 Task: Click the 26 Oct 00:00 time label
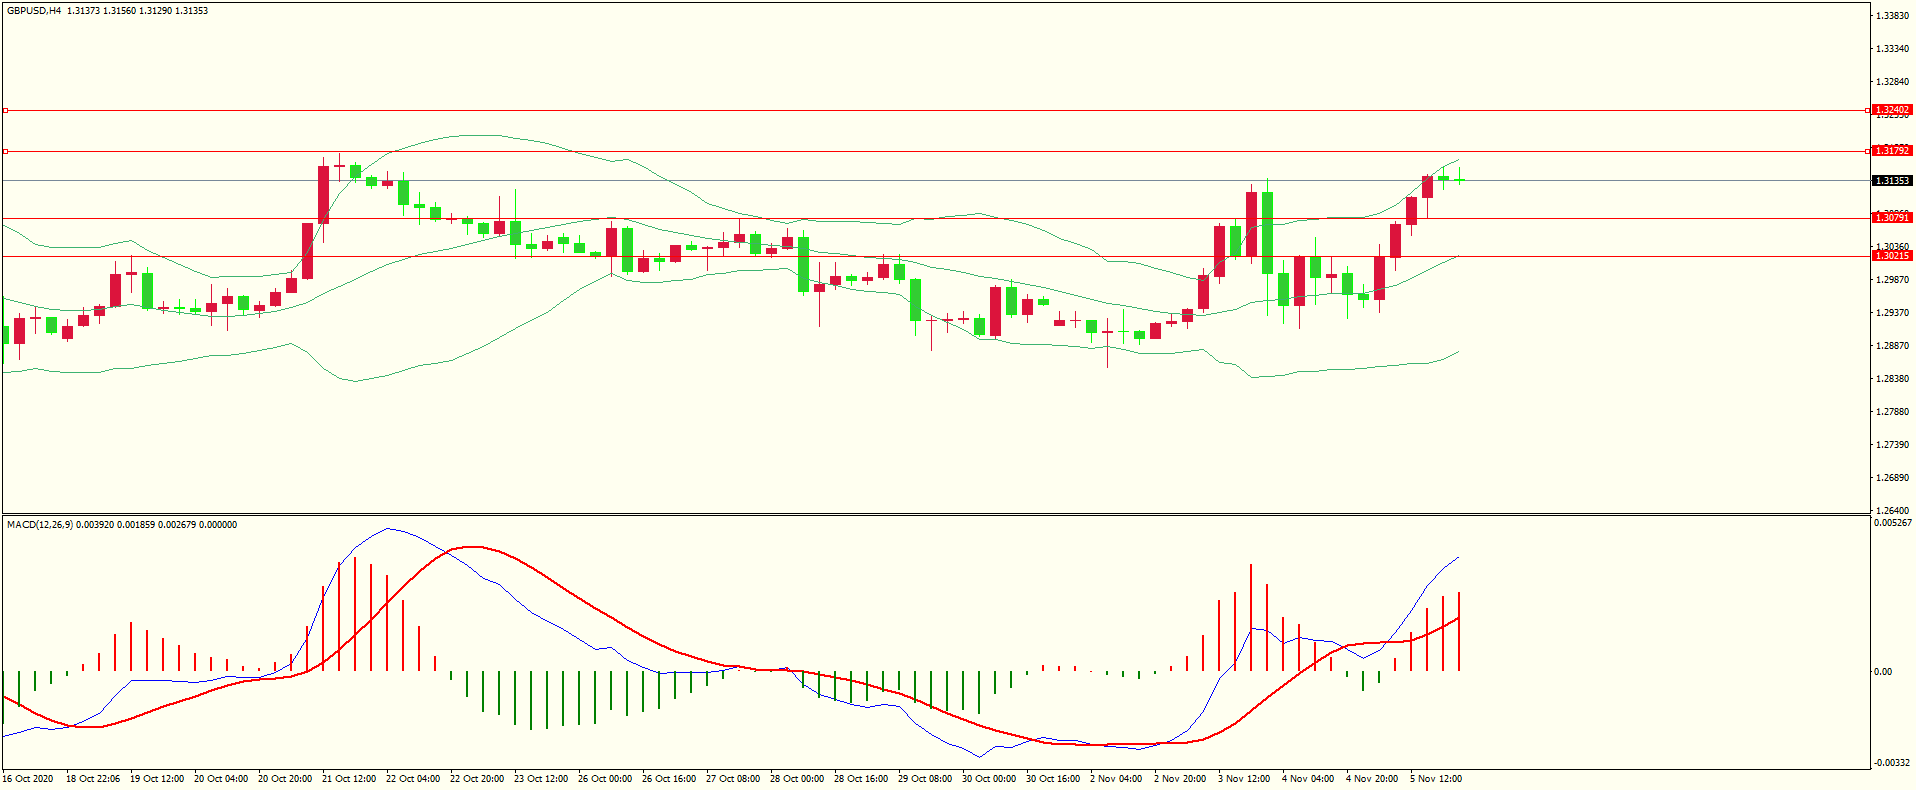coord(605,779)
